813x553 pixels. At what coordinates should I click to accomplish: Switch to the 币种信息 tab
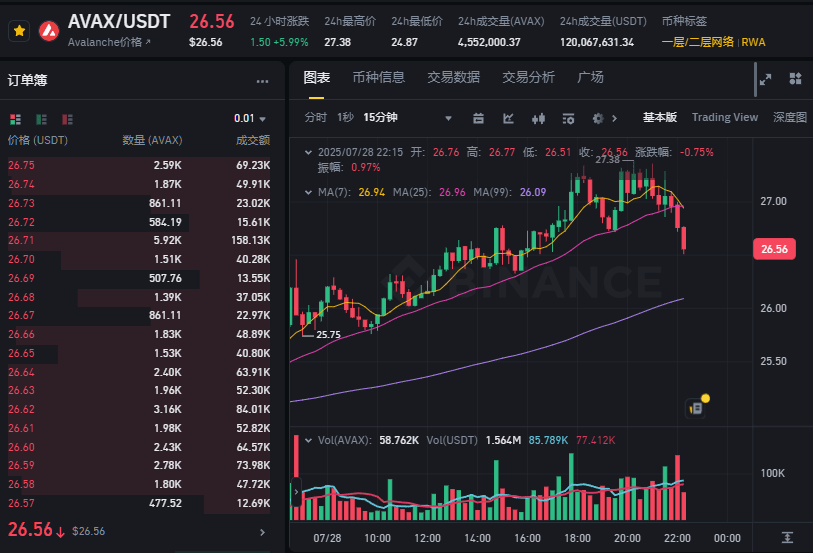point(379,78)
